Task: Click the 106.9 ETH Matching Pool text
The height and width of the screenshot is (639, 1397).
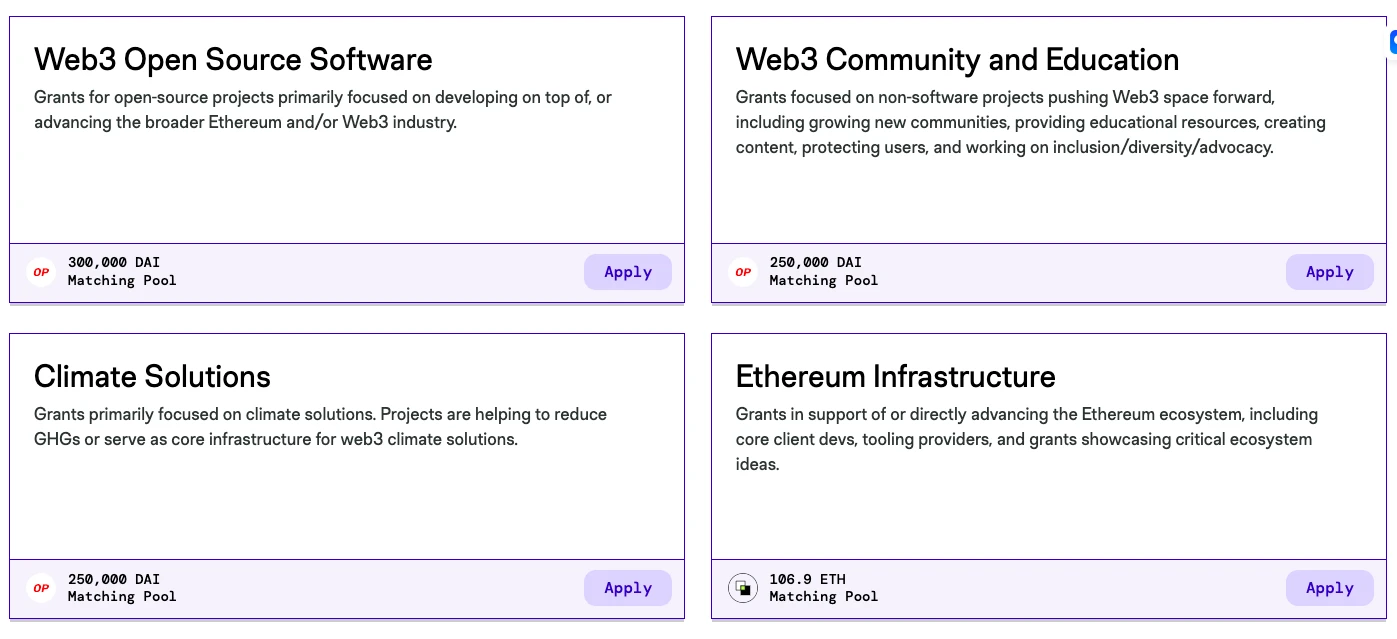Action: click(x=823, y=587)
